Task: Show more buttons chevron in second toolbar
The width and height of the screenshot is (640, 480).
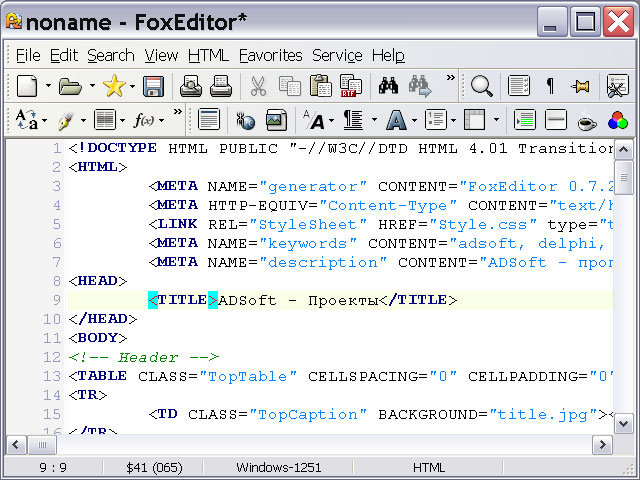Action: [x=178, y=111]
